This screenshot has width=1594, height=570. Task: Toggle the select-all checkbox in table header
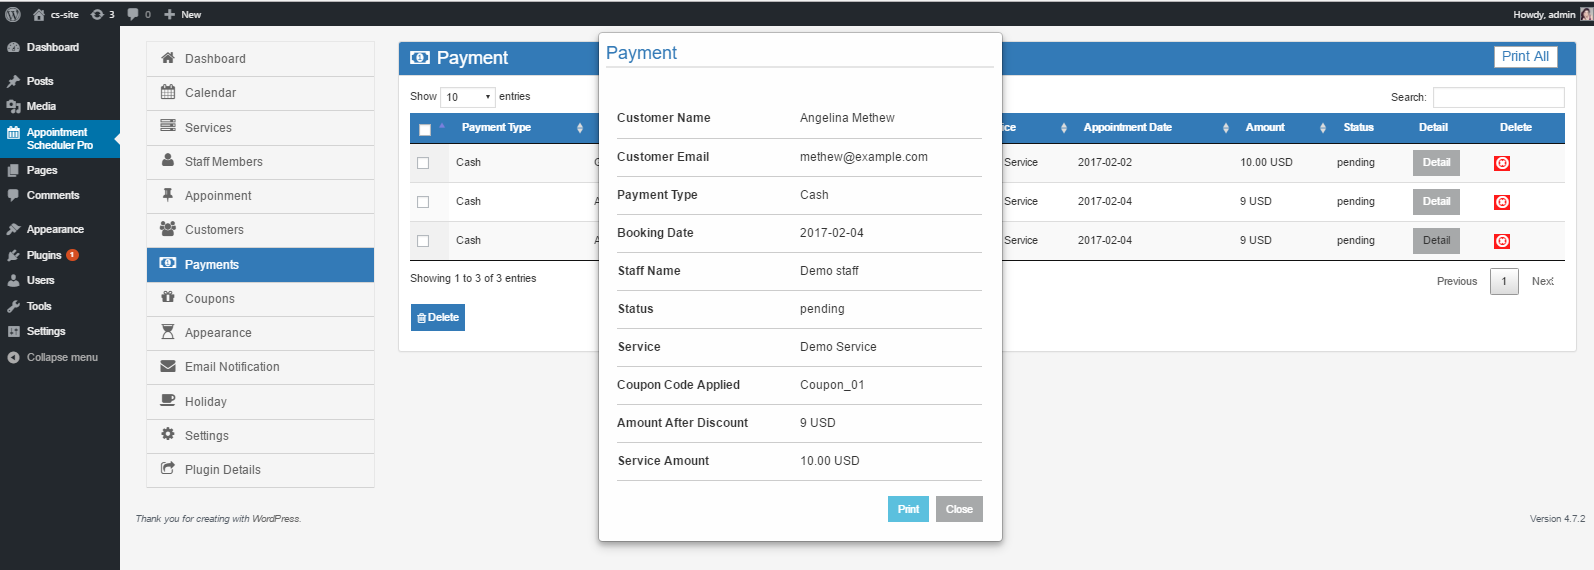425,129
